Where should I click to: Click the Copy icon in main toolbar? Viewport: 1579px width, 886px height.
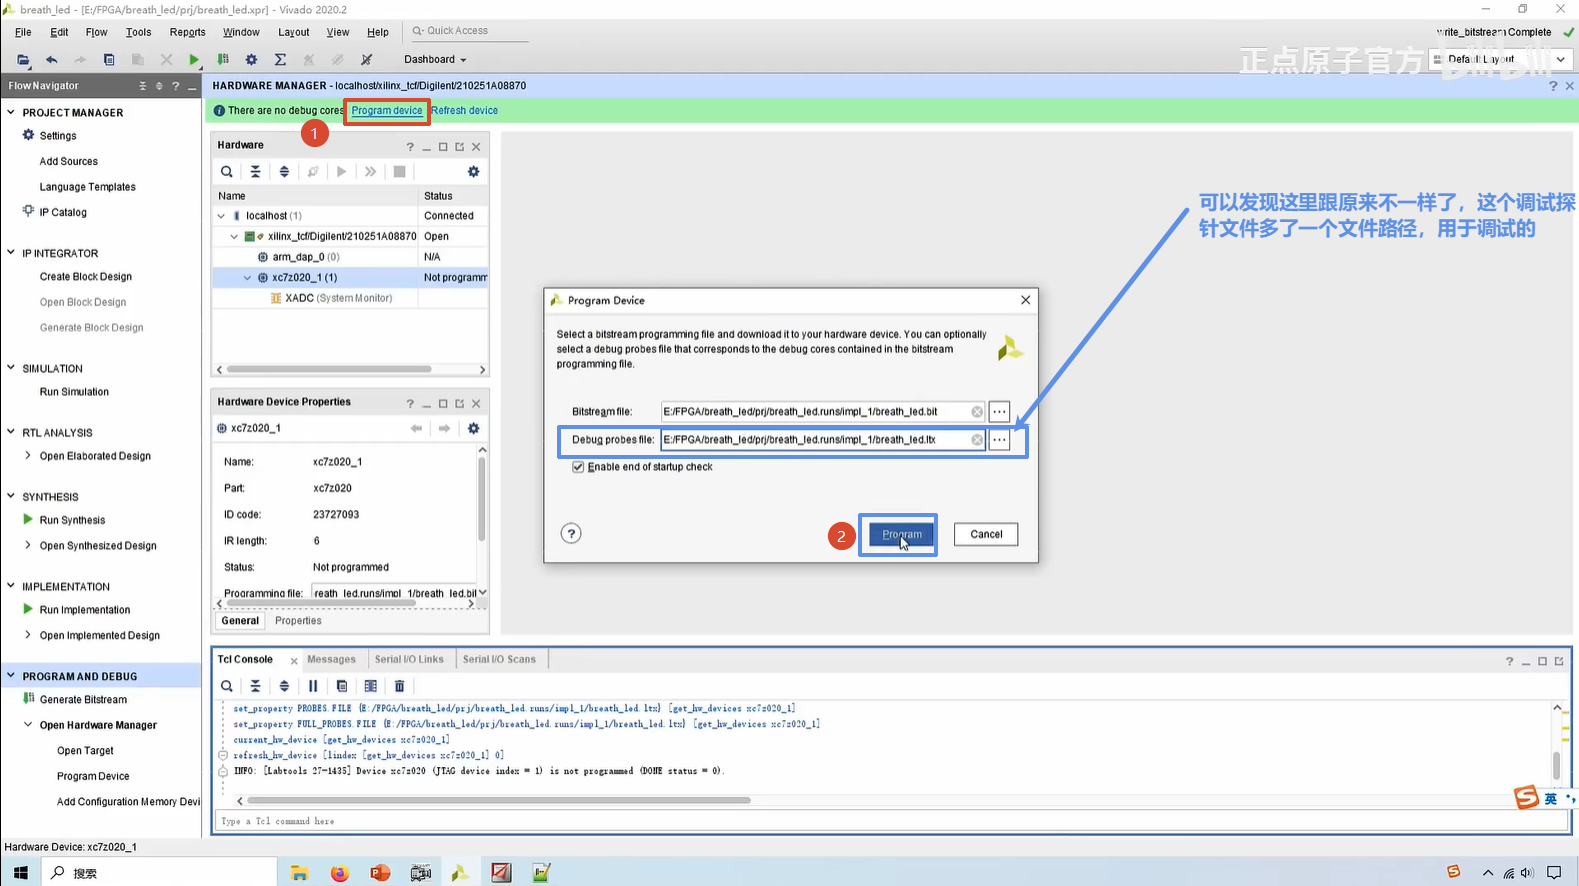[x=109, y=60]
